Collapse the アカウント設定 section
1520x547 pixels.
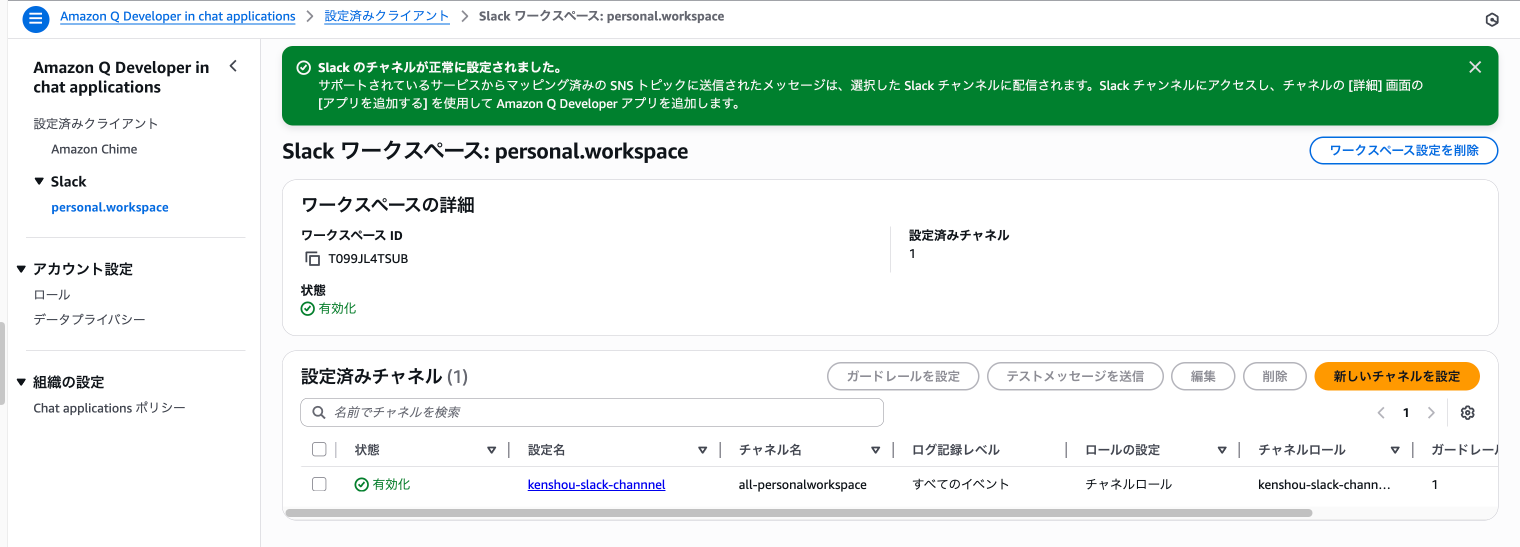pos(22,269)
